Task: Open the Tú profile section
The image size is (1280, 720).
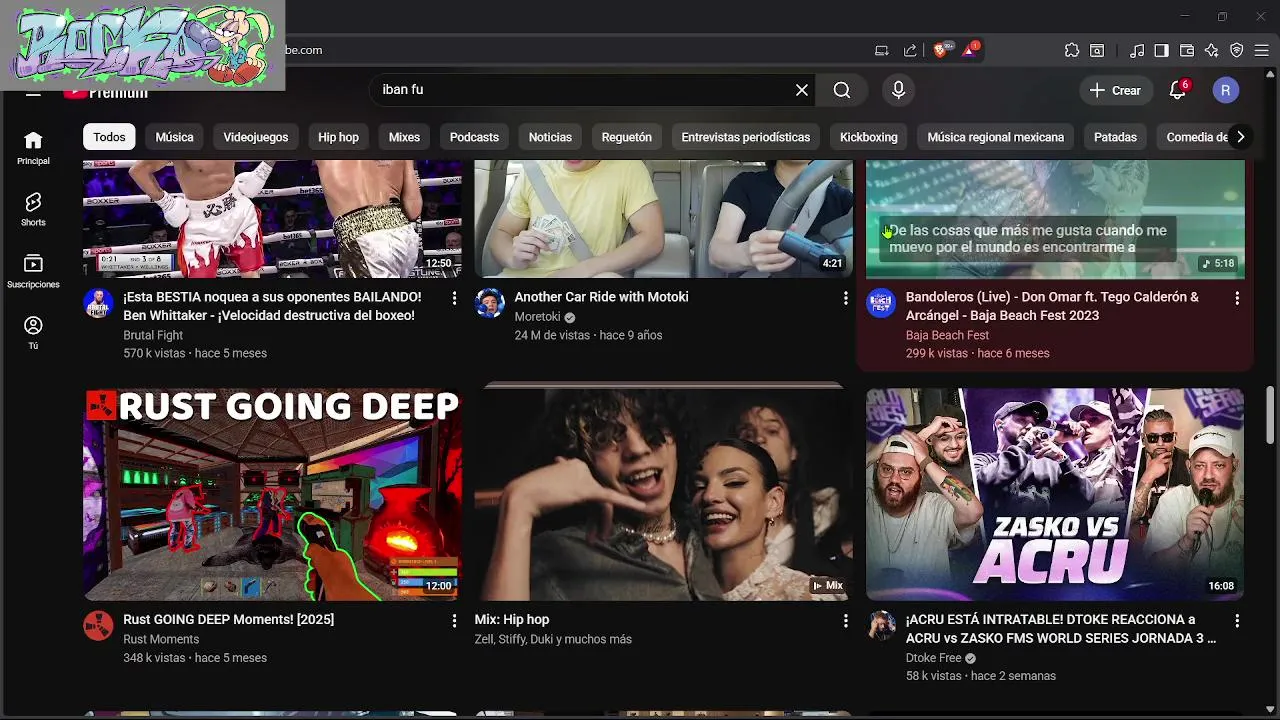Action: pos(33,326)
